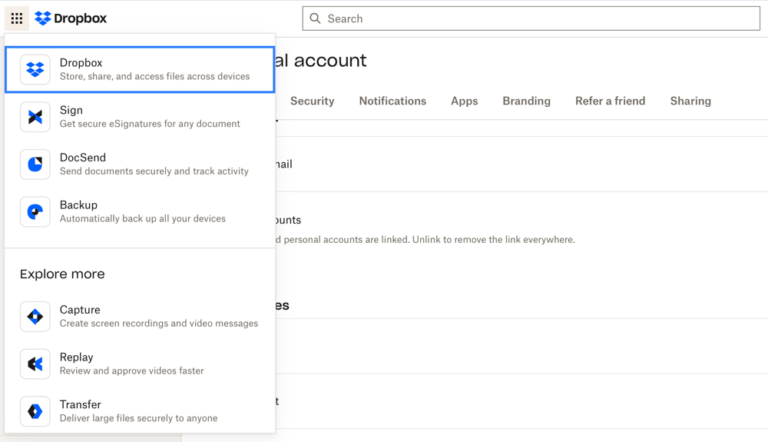Select the Branding tab
Image resolution: width=768 pixels, height=442 pixels.
[x=526, y=101]
